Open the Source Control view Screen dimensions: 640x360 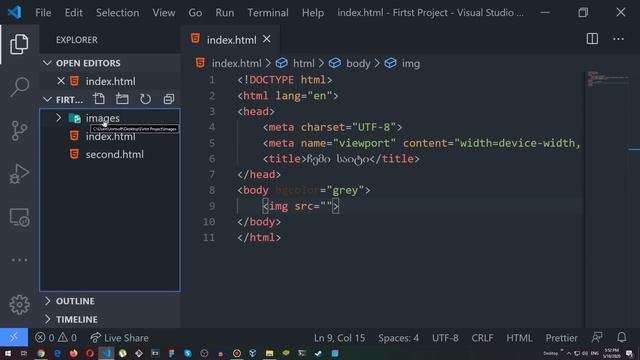coord(19,131)
